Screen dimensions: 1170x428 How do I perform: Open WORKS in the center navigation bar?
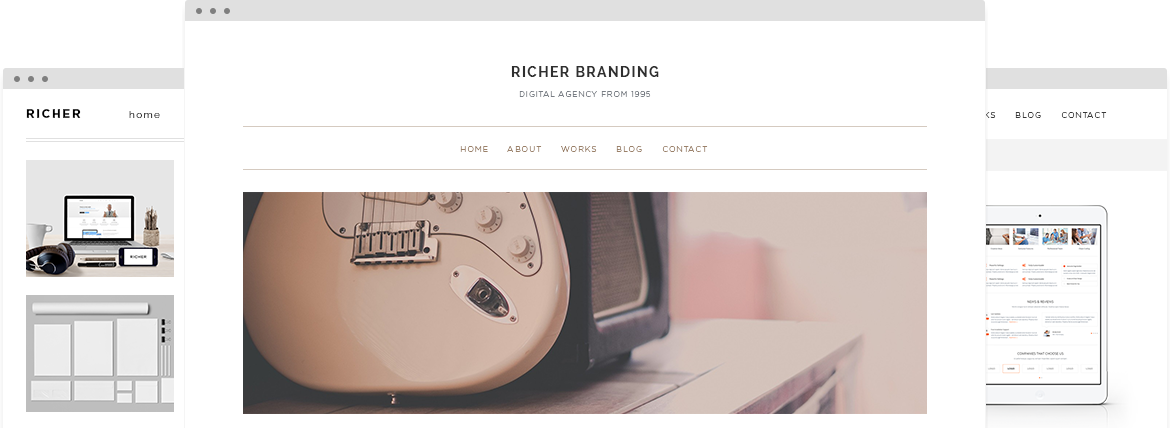pyautogui.click(x=578, y=149)
